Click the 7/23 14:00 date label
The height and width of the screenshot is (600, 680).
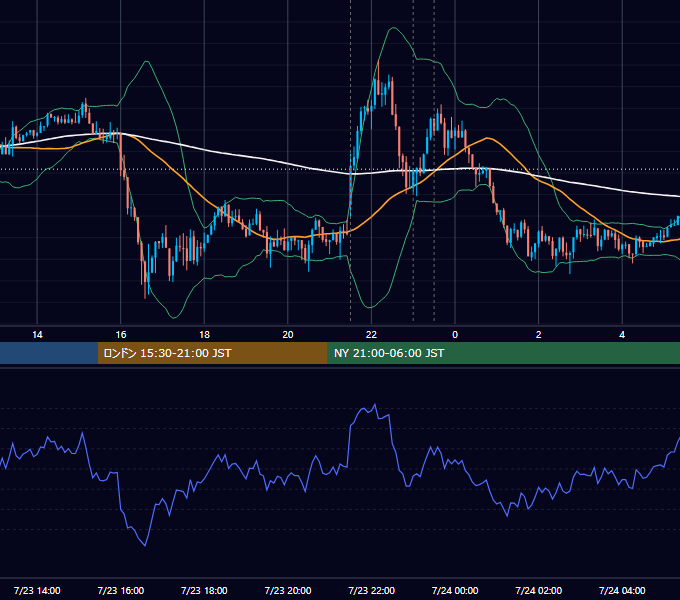tap(37, 590)
